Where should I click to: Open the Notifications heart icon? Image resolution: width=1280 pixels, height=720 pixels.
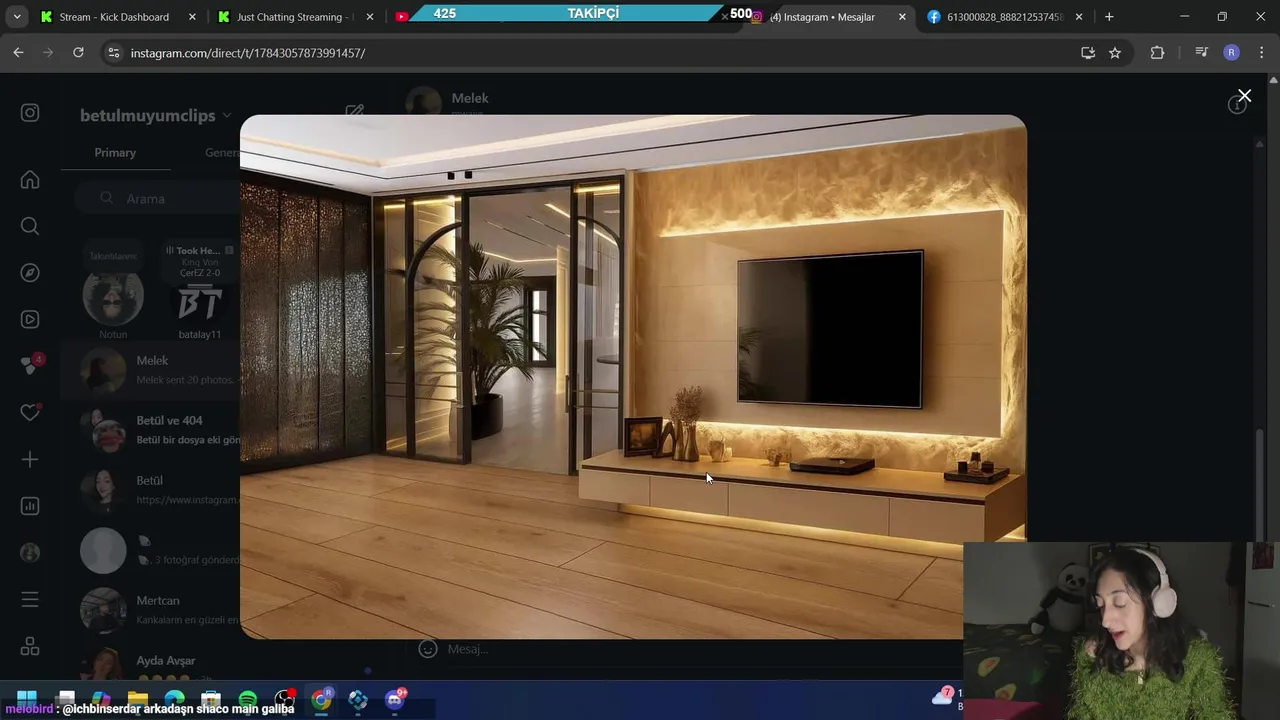[x=30, y=412]
